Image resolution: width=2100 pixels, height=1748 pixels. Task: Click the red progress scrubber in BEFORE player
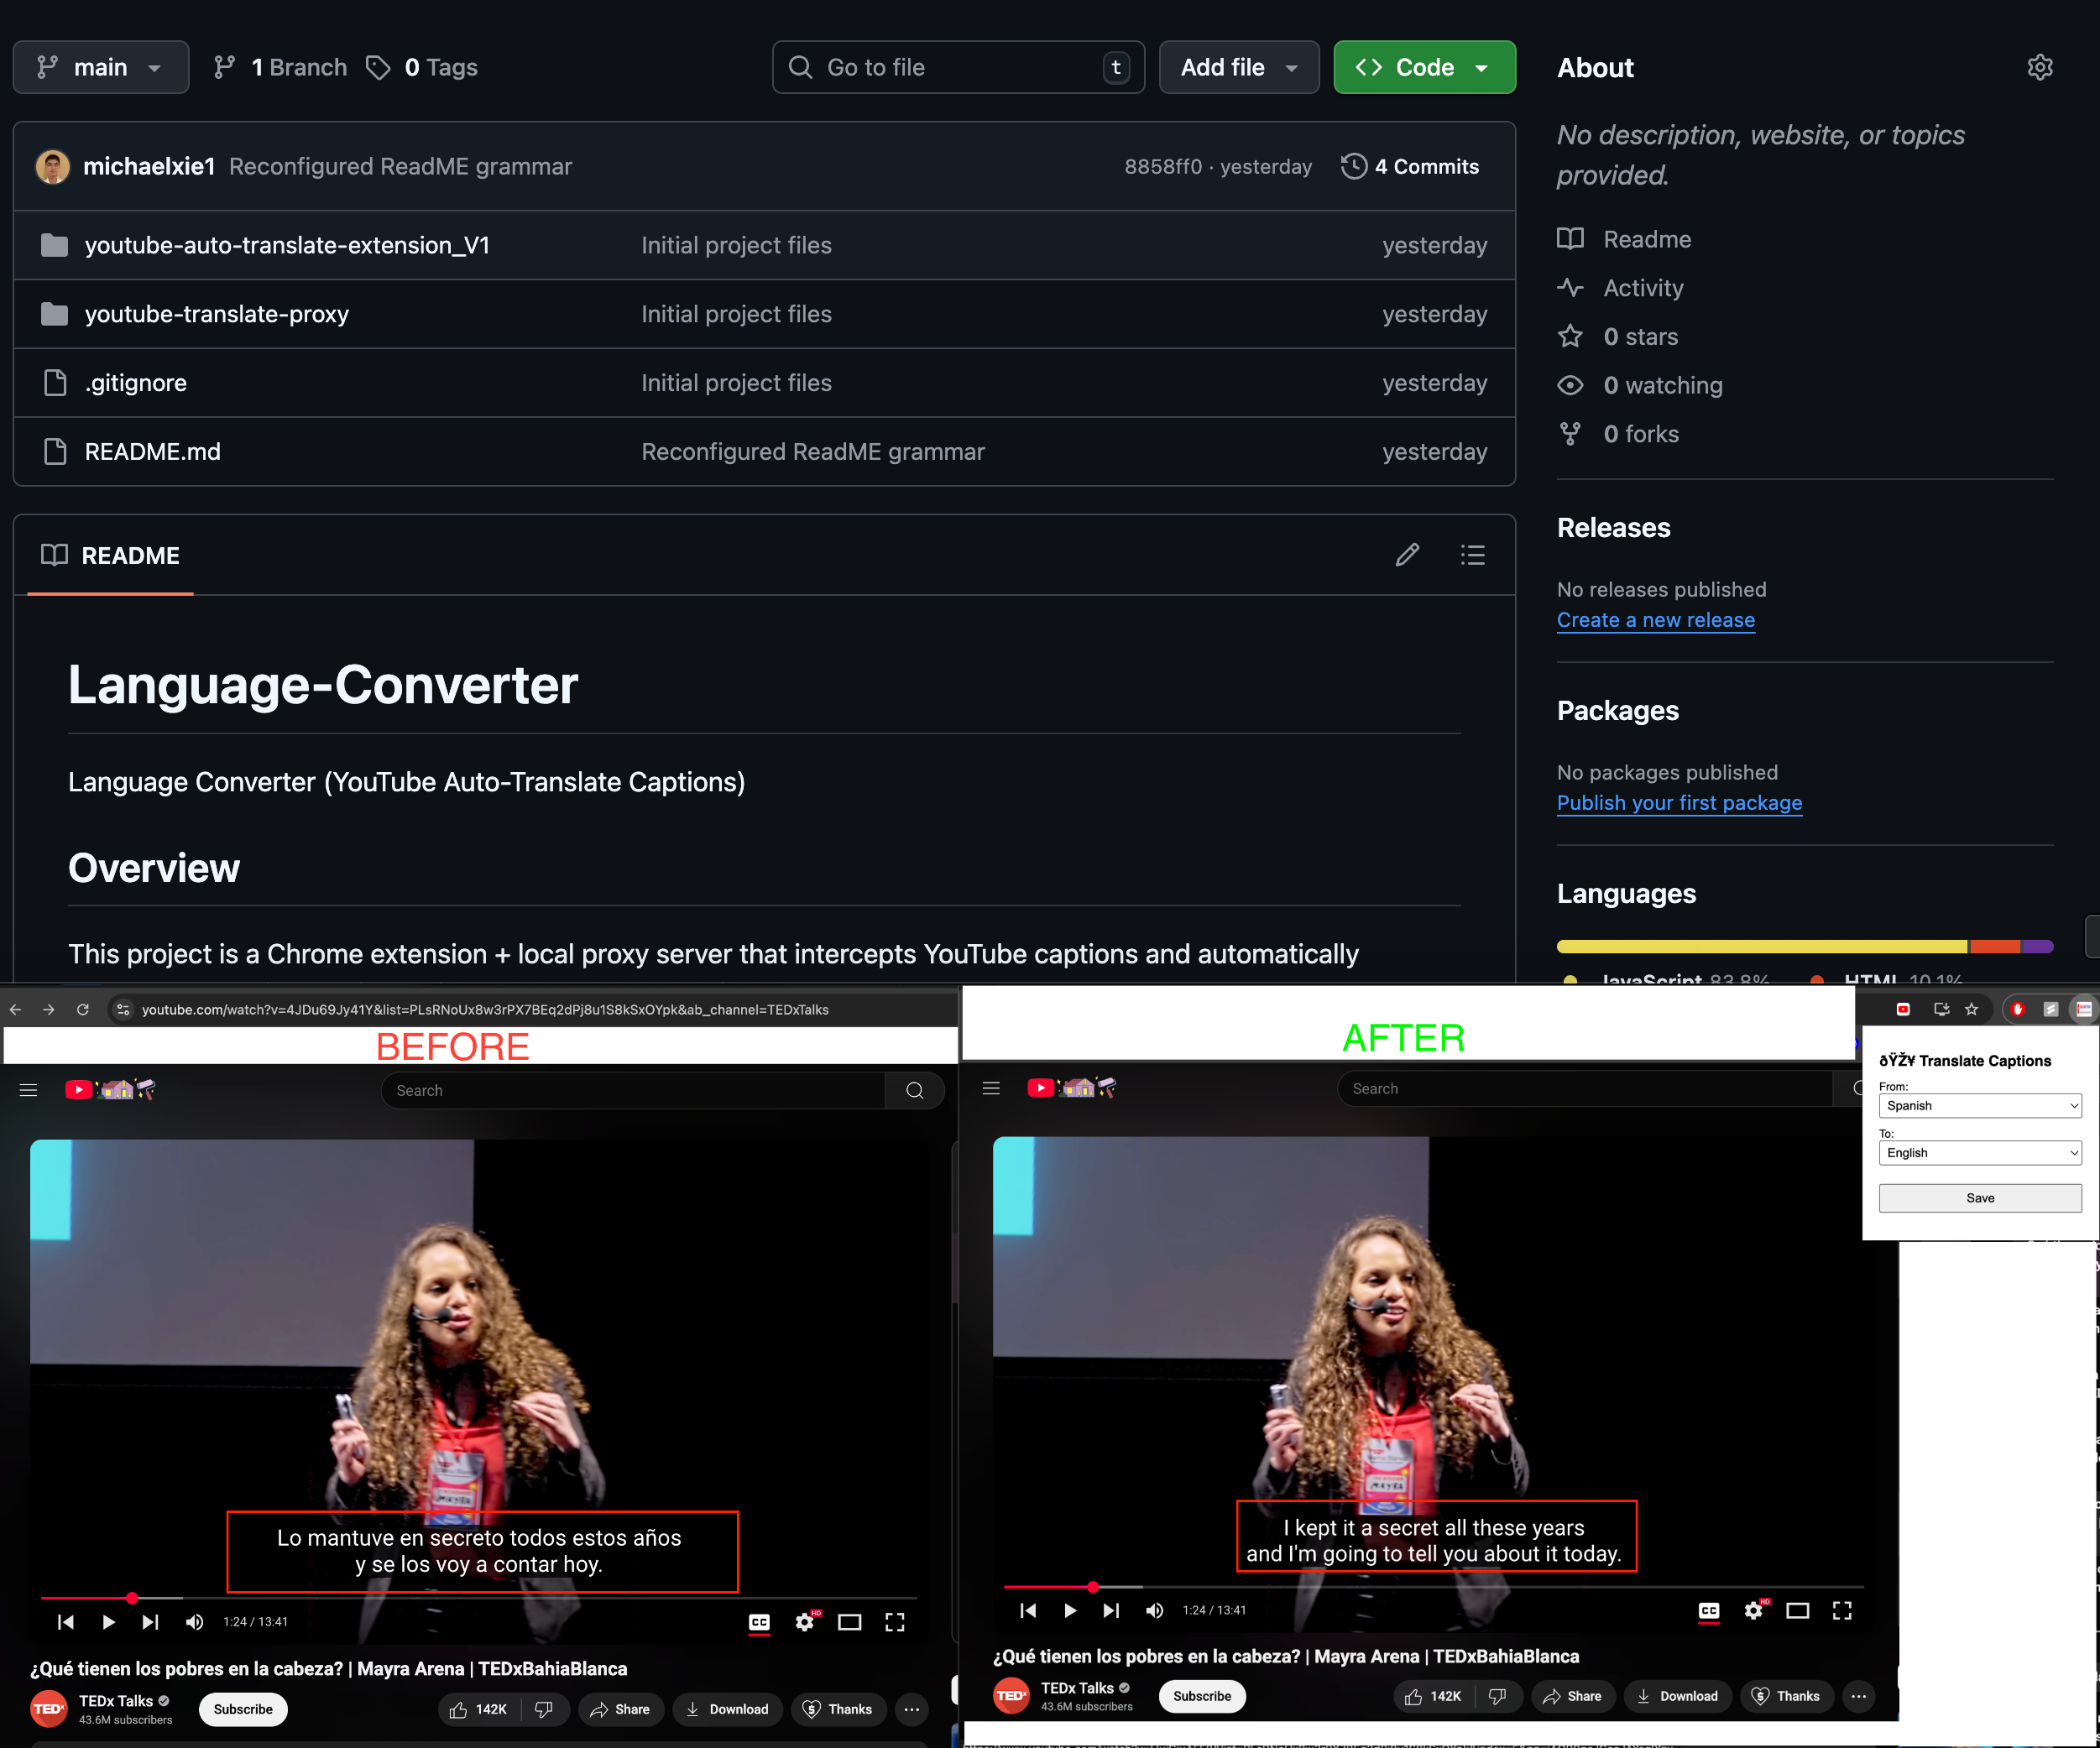132,1598
